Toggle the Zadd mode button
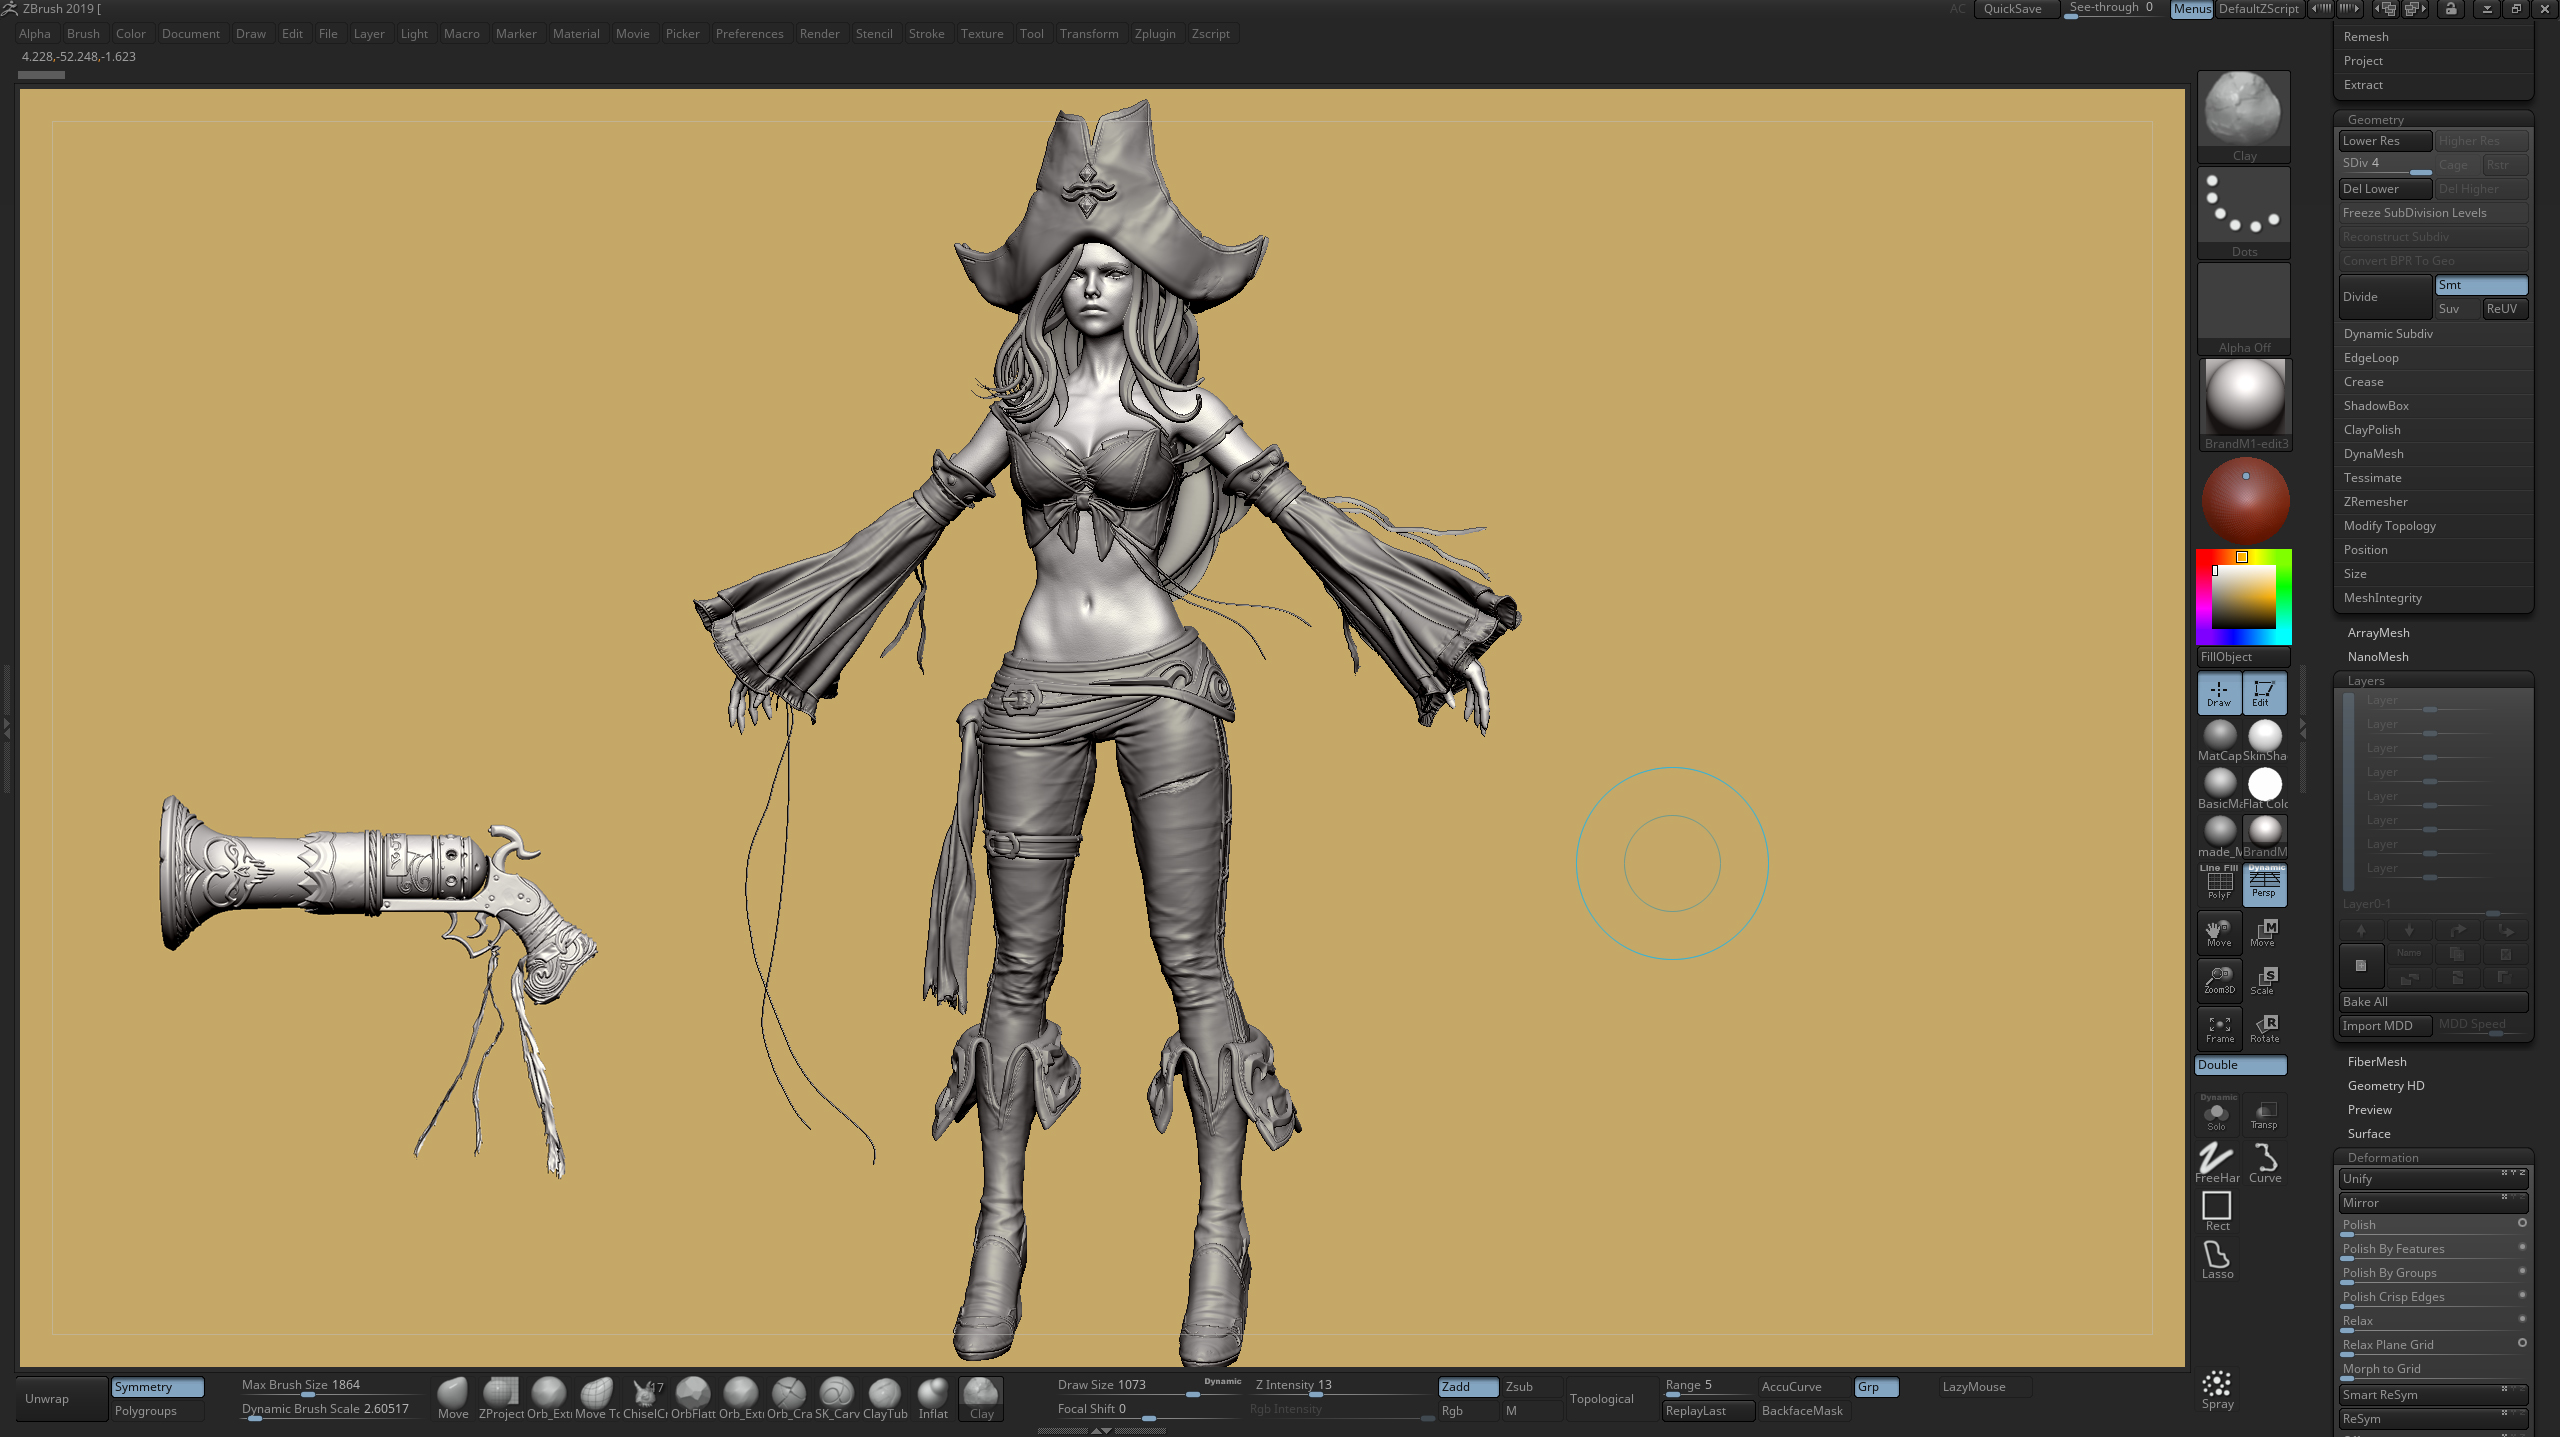 [x=1467, y=1387]
